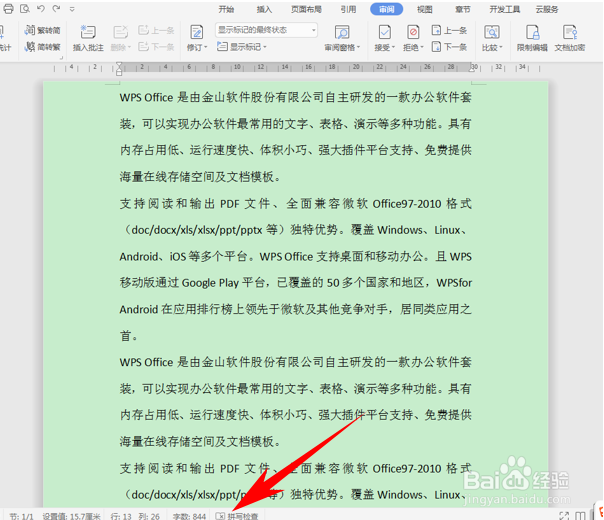Open the 页面布局 (Page Layout) tab

click(x=306, y=9)
